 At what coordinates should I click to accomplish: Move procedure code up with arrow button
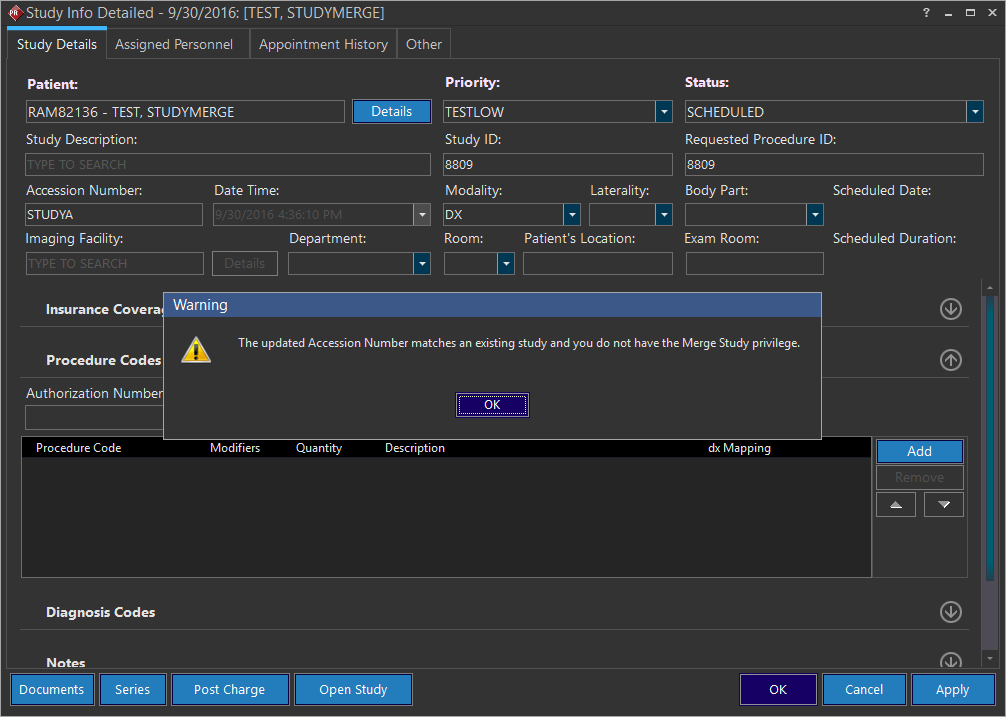(895, 505)
